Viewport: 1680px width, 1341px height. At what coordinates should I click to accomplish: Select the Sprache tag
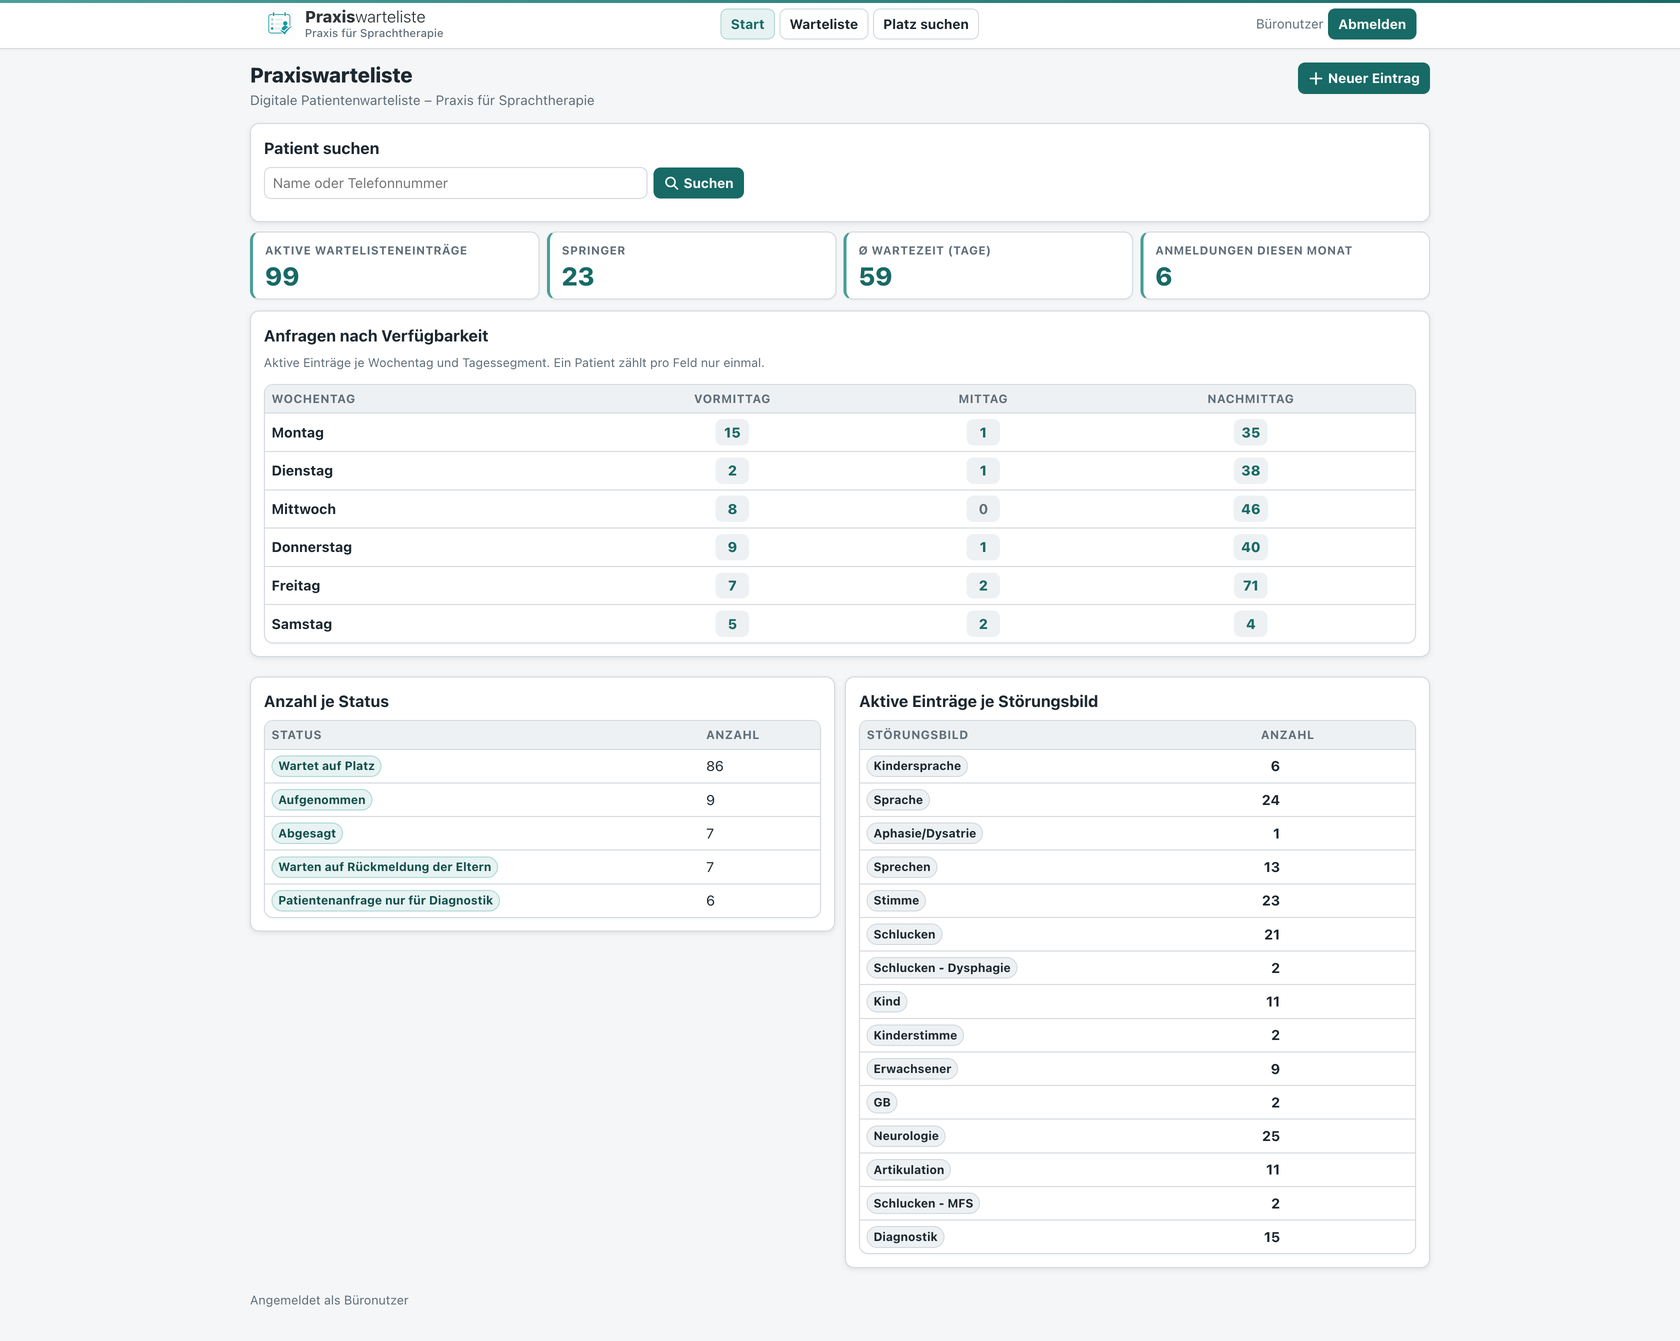[x=898, y=800]
